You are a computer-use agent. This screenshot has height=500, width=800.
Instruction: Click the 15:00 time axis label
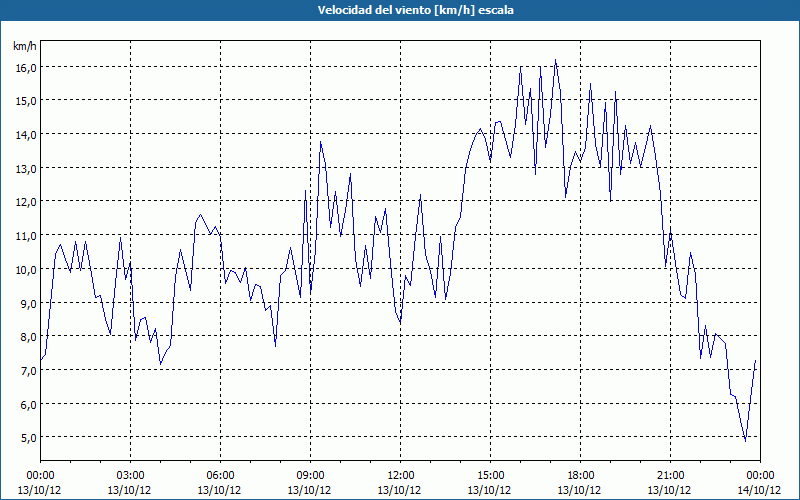point(490,476)
